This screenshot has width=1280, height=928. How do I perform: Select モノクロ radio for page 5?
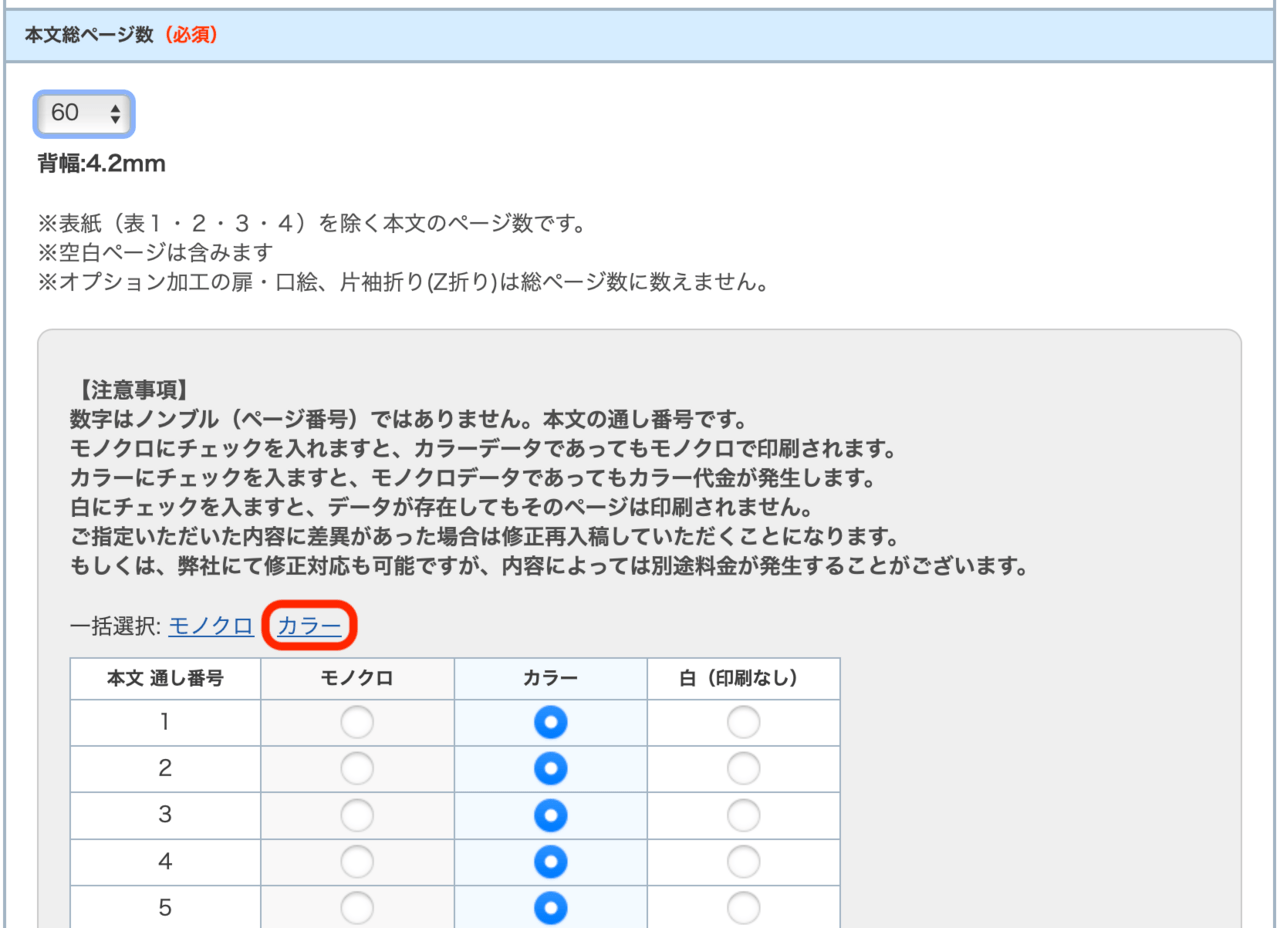[x=357, y=907]
